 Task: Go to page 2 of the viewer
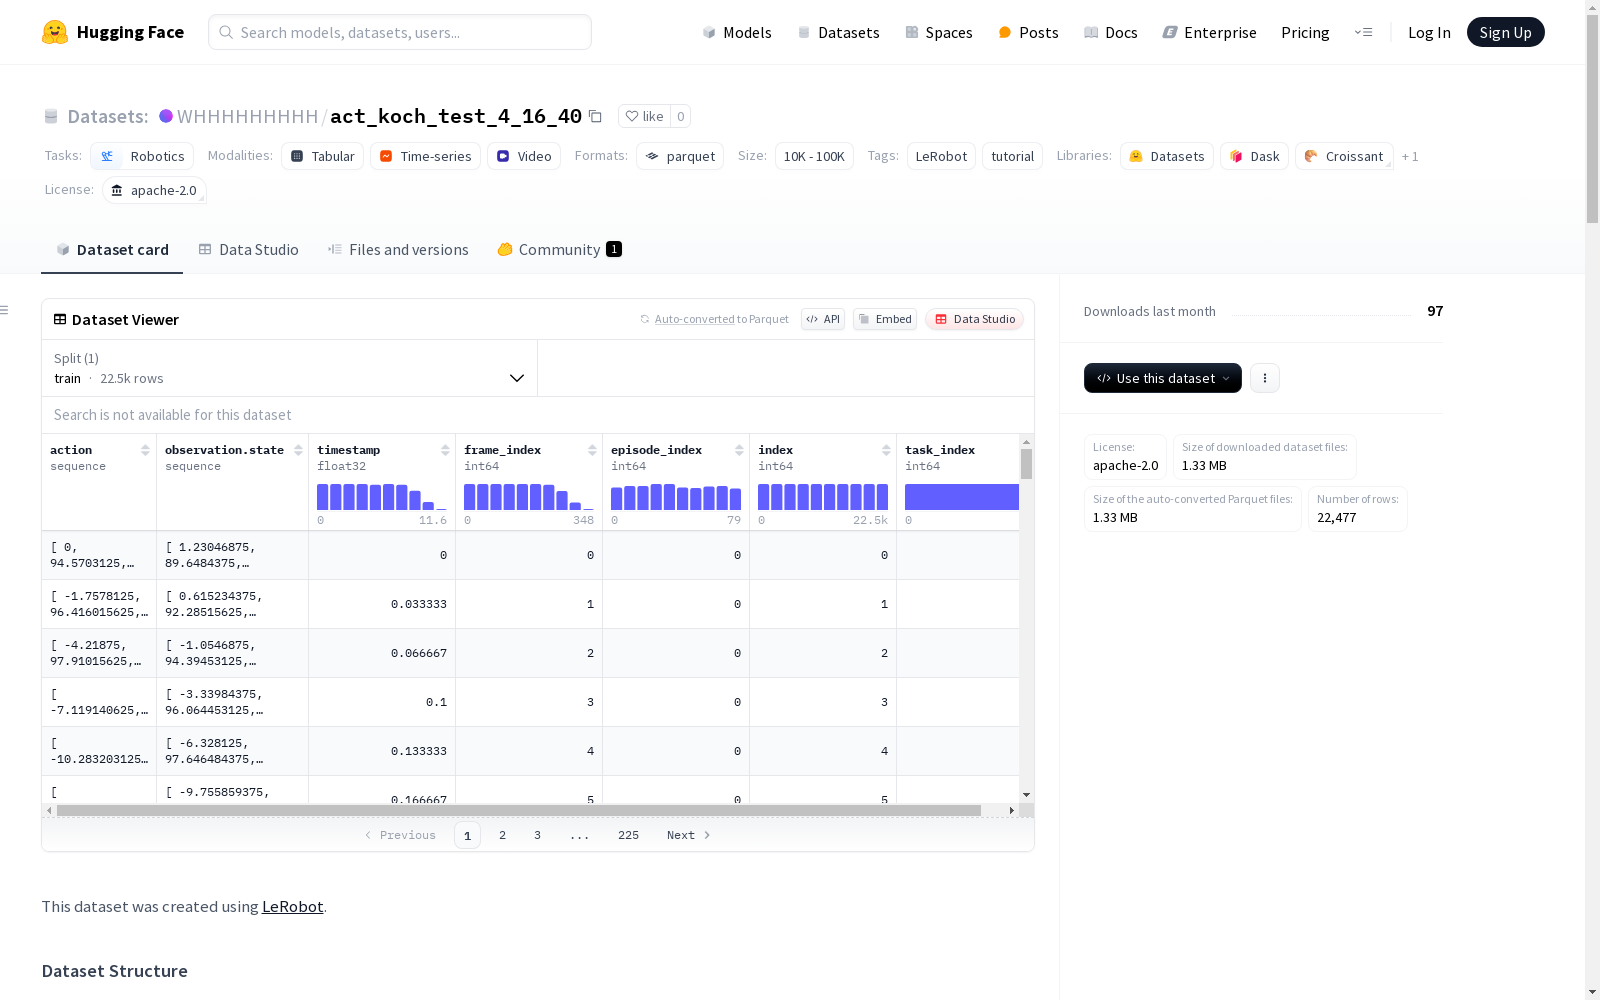tap(502, 835)
